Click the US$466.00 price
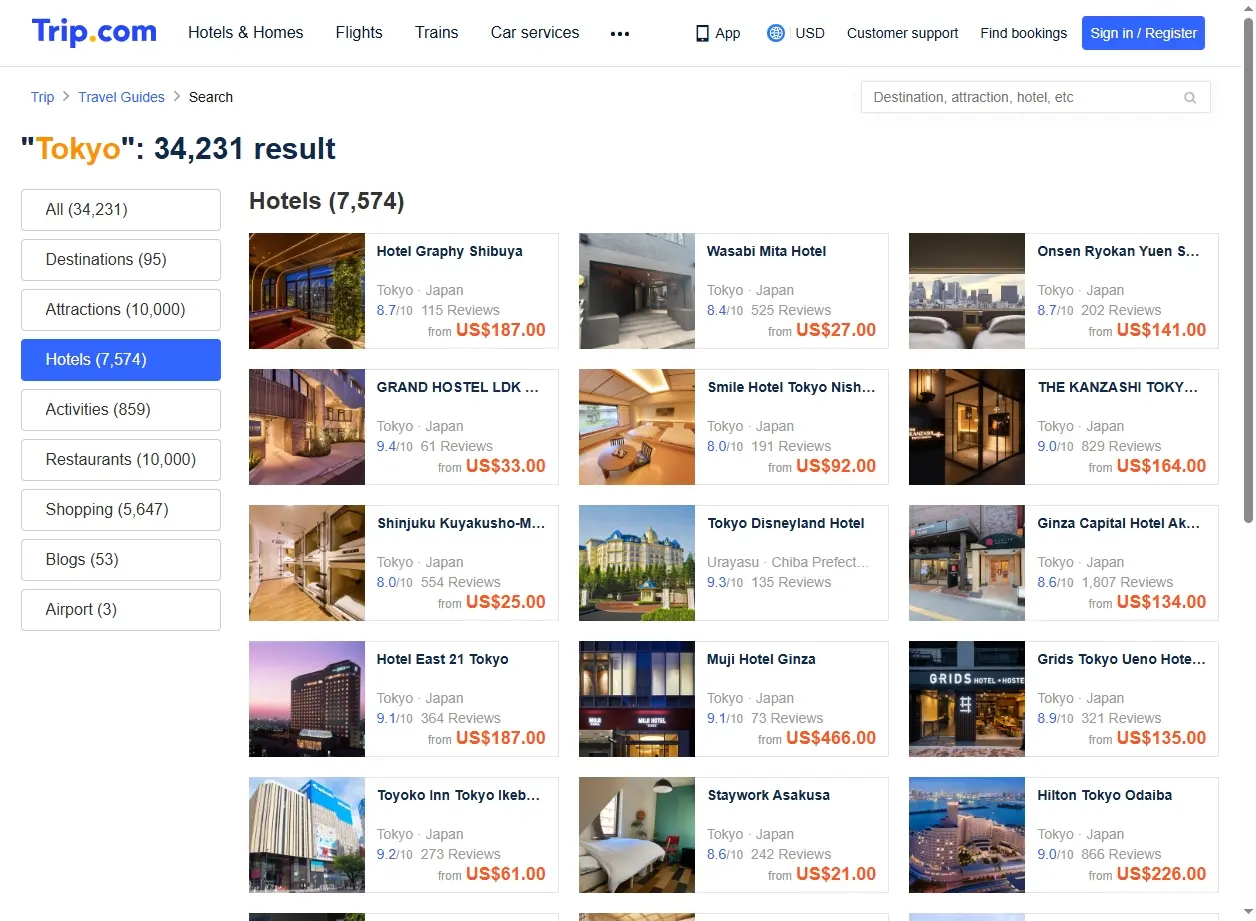Image resolution: width=1256 pixels, height=921 pixels. tap(831, 738)
